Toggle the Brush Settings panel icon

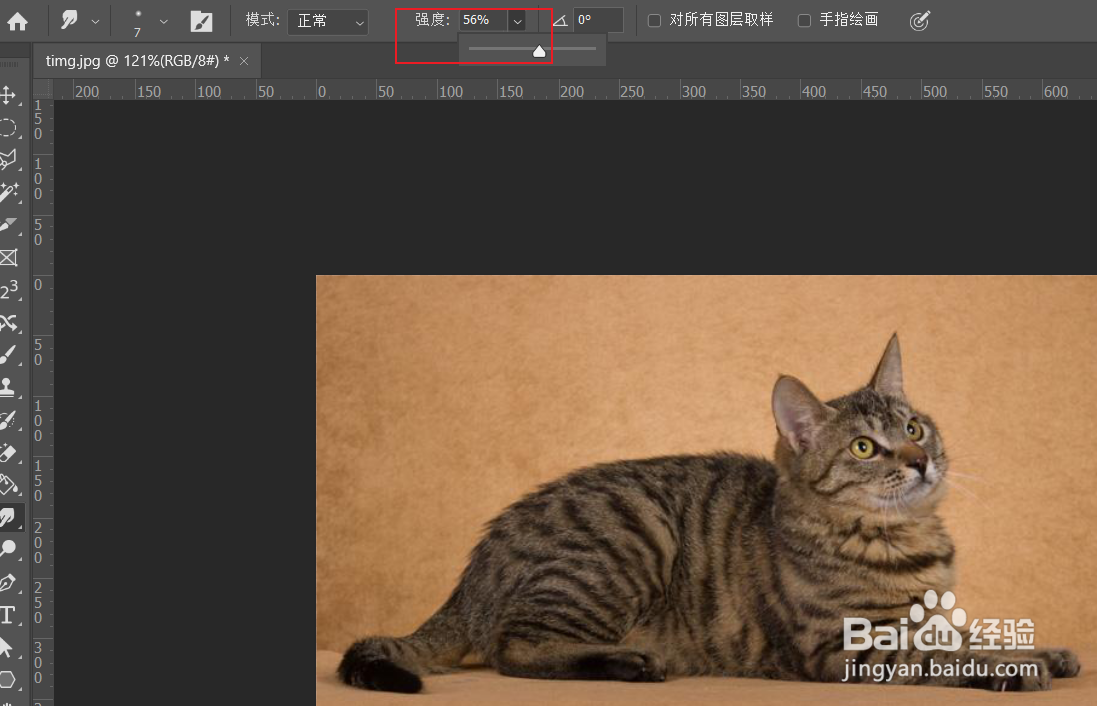coord(201,19)
